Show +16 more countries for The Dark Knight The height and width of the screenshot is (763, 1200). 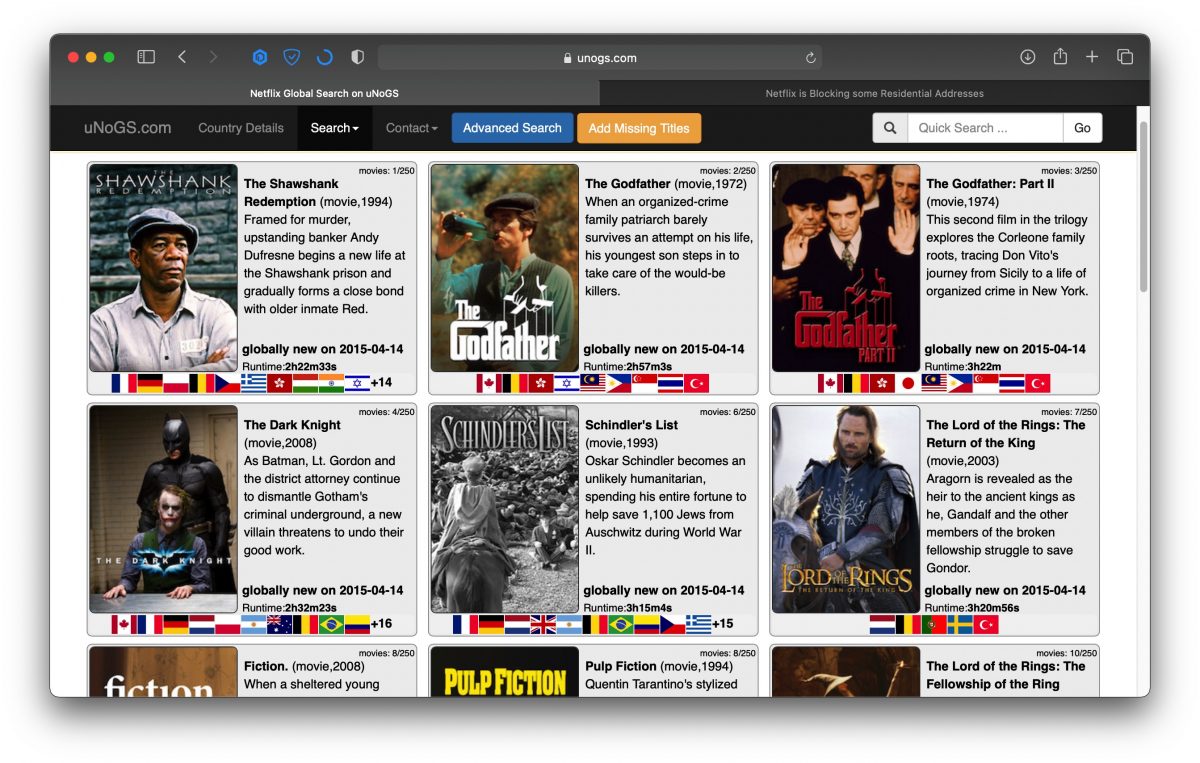point(382,624)
